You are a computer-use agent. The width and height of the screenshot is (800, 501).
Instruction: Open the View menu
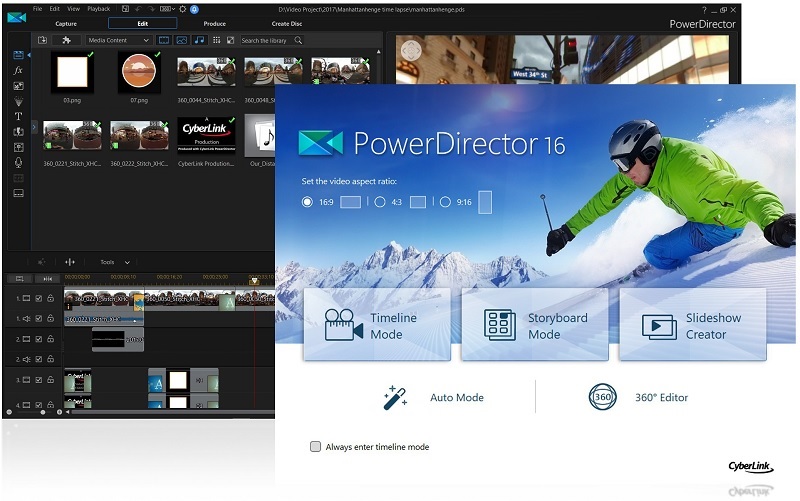73,9
